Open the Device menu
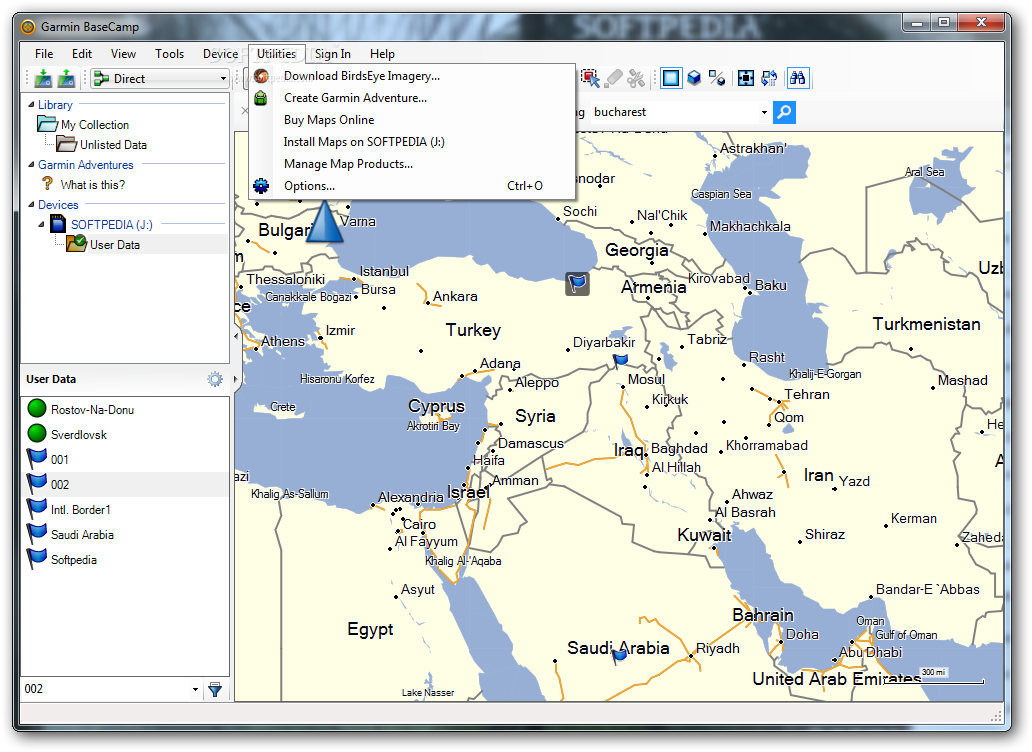Image resolution: width=1032 pixels, height=752 pixels. 220,54
